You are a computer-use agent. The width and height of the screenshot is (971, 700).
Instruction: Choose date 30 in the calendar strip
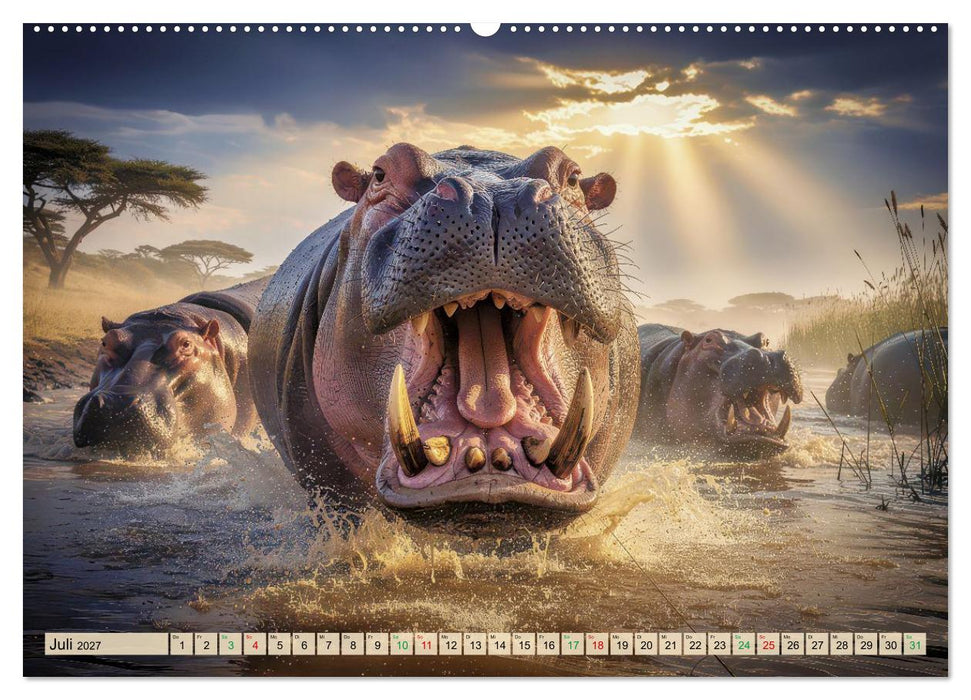click(x=890, y=644)
